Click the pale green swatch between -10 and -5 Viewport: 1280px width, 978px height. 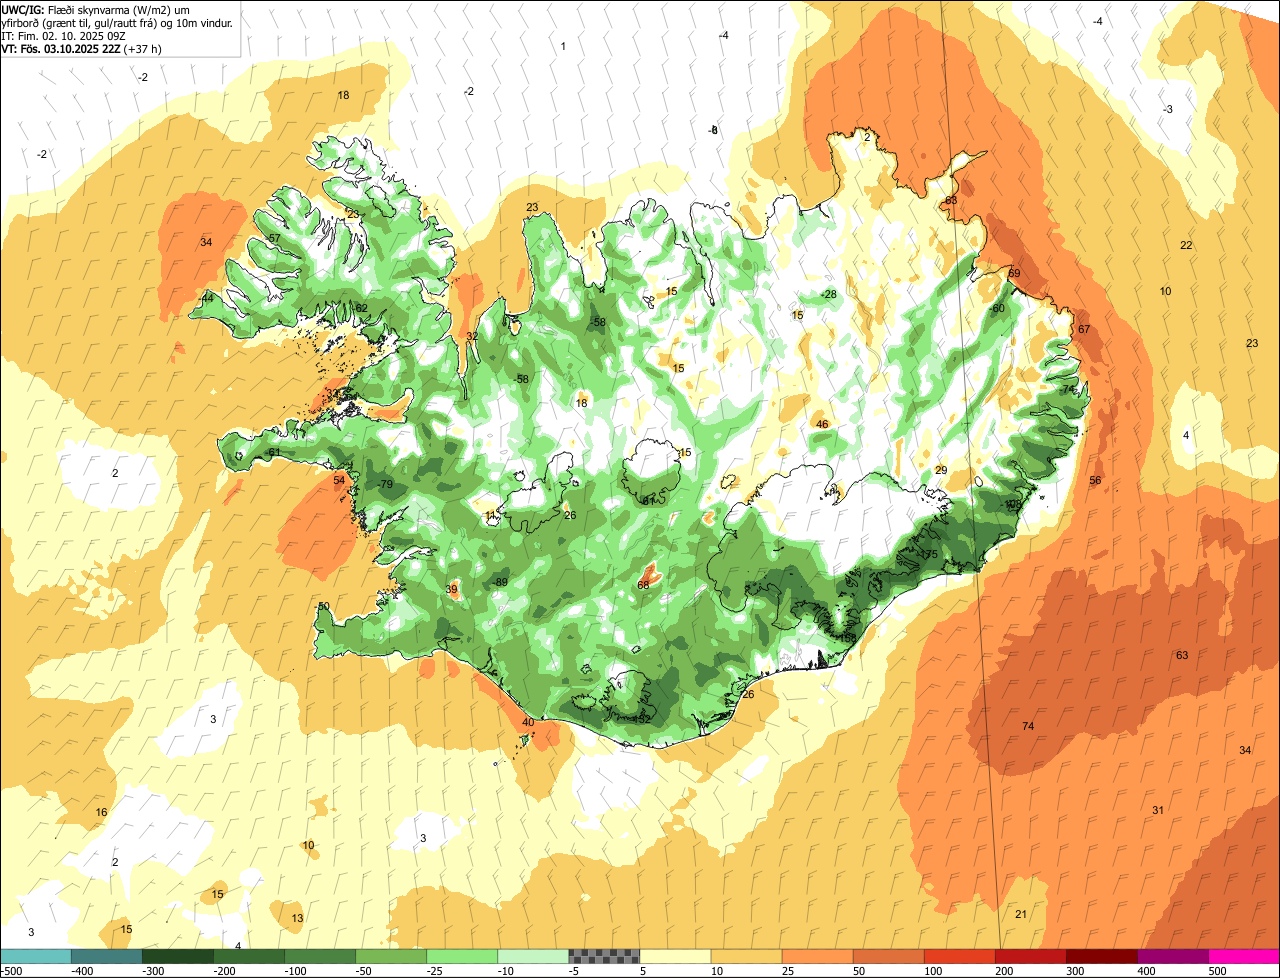(x=533, y=955)
